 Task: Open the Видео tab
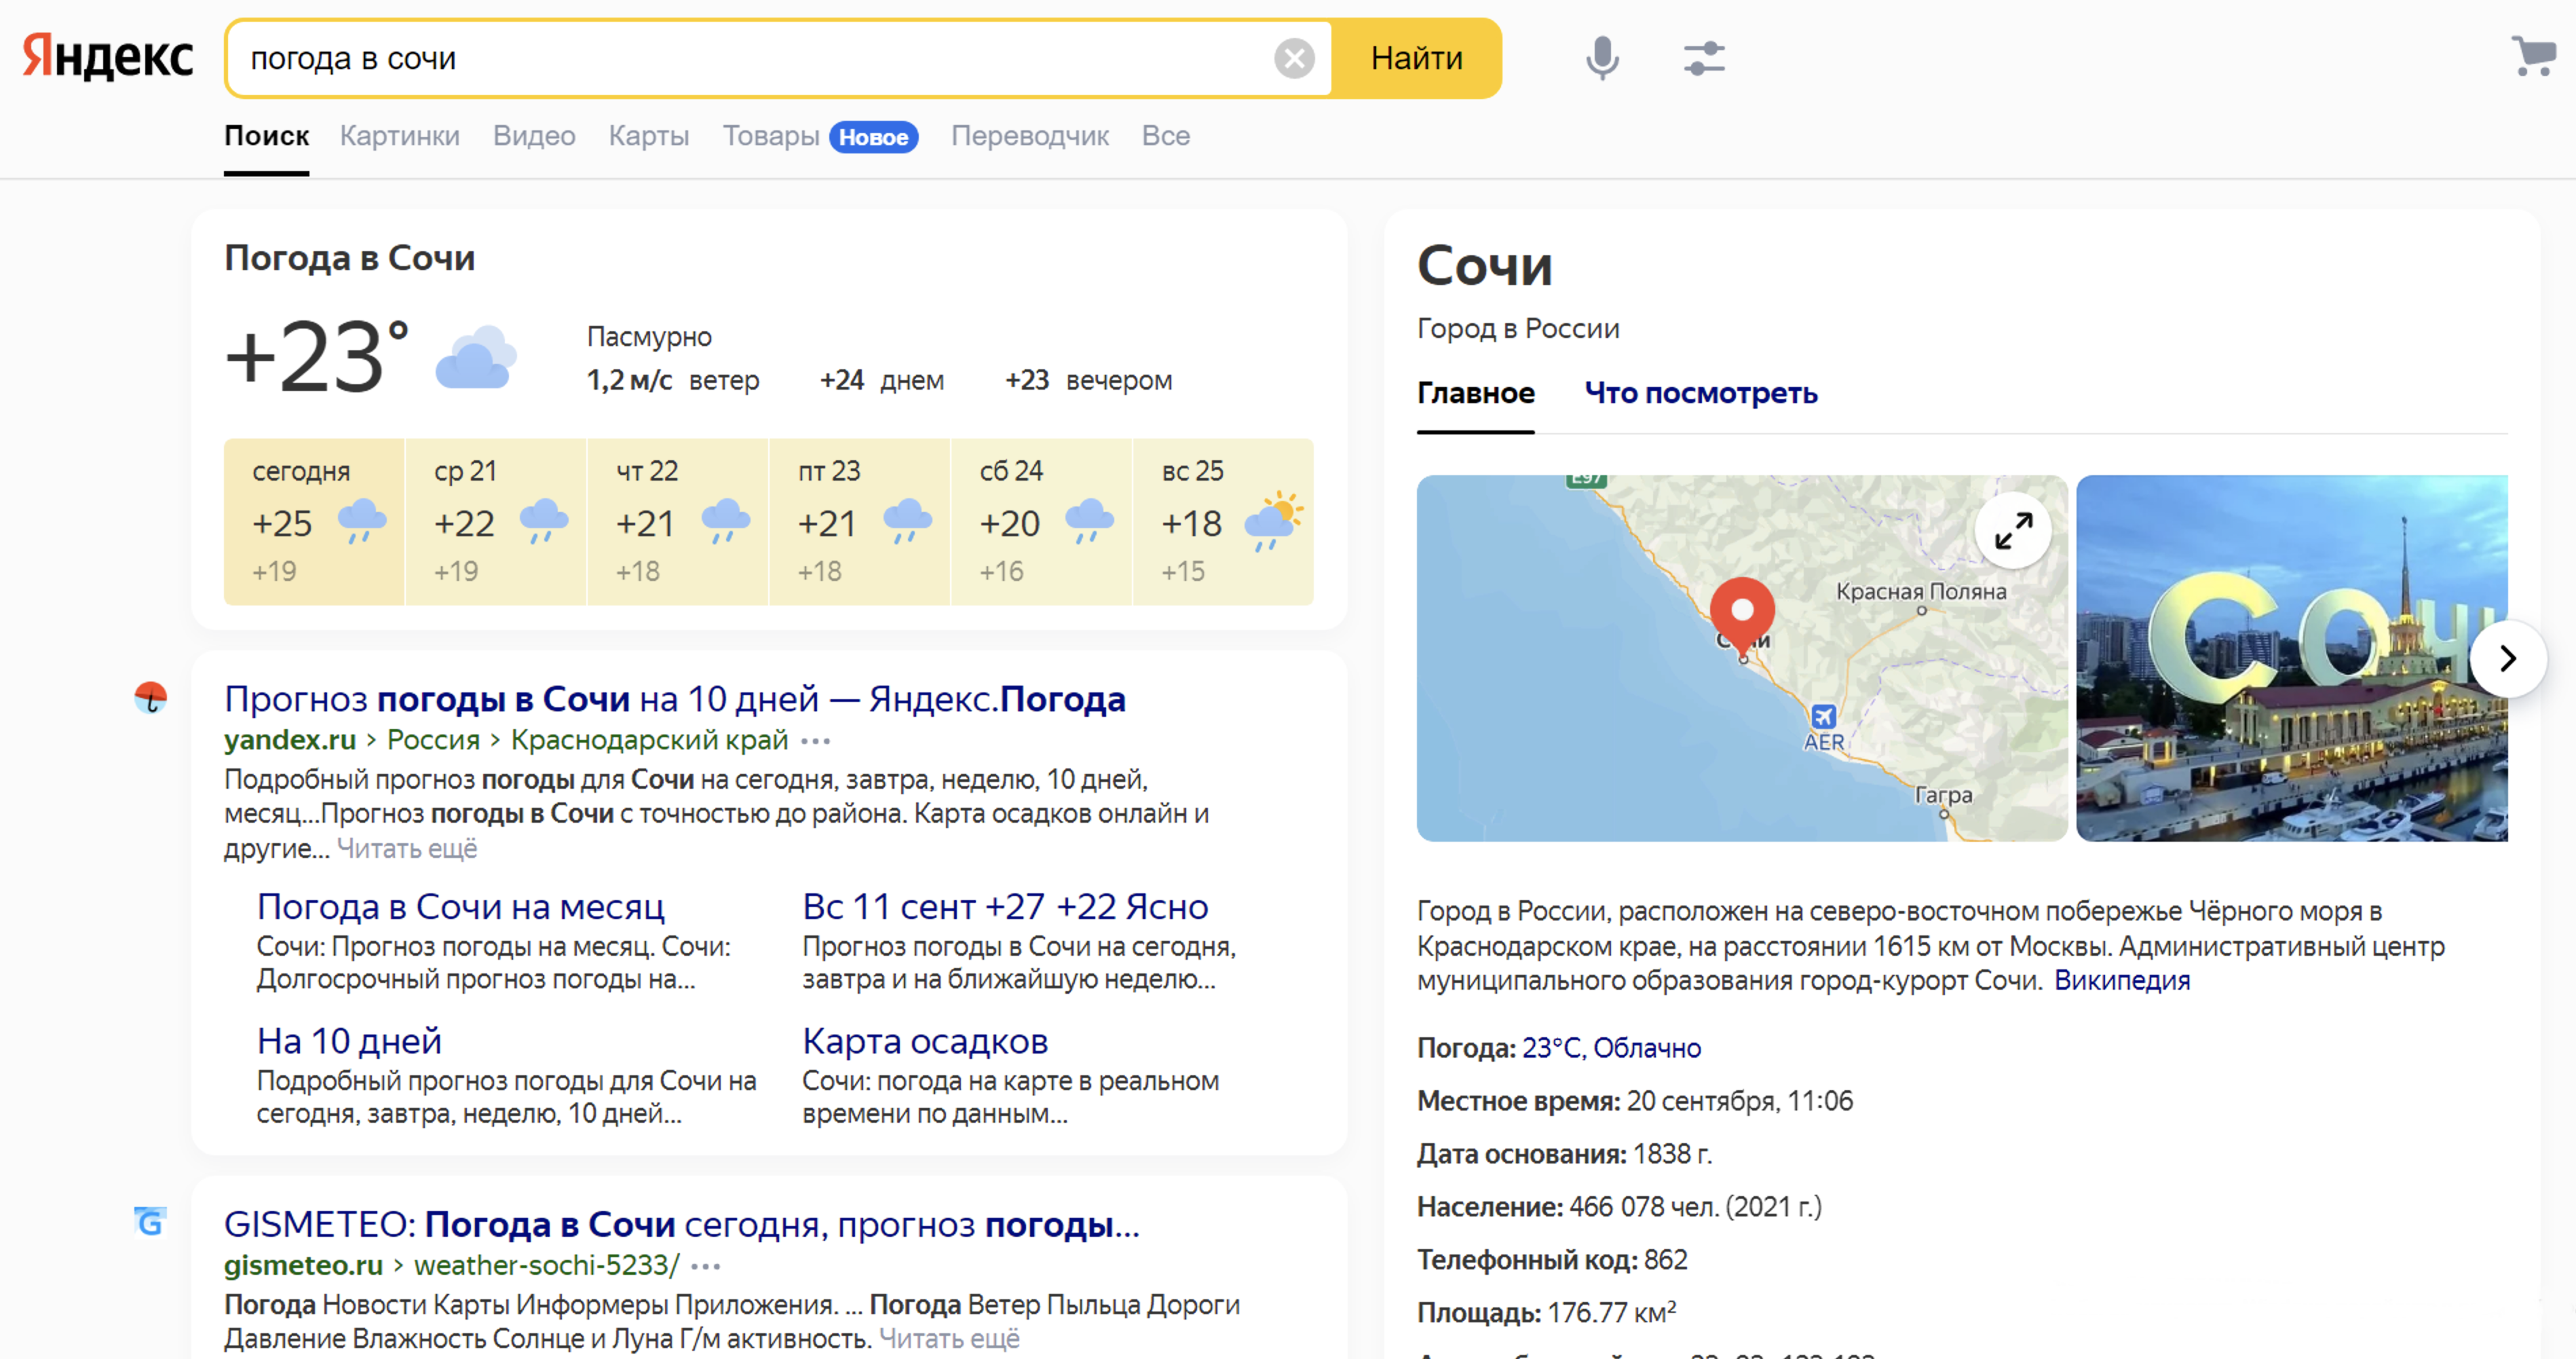coord(534,136)
